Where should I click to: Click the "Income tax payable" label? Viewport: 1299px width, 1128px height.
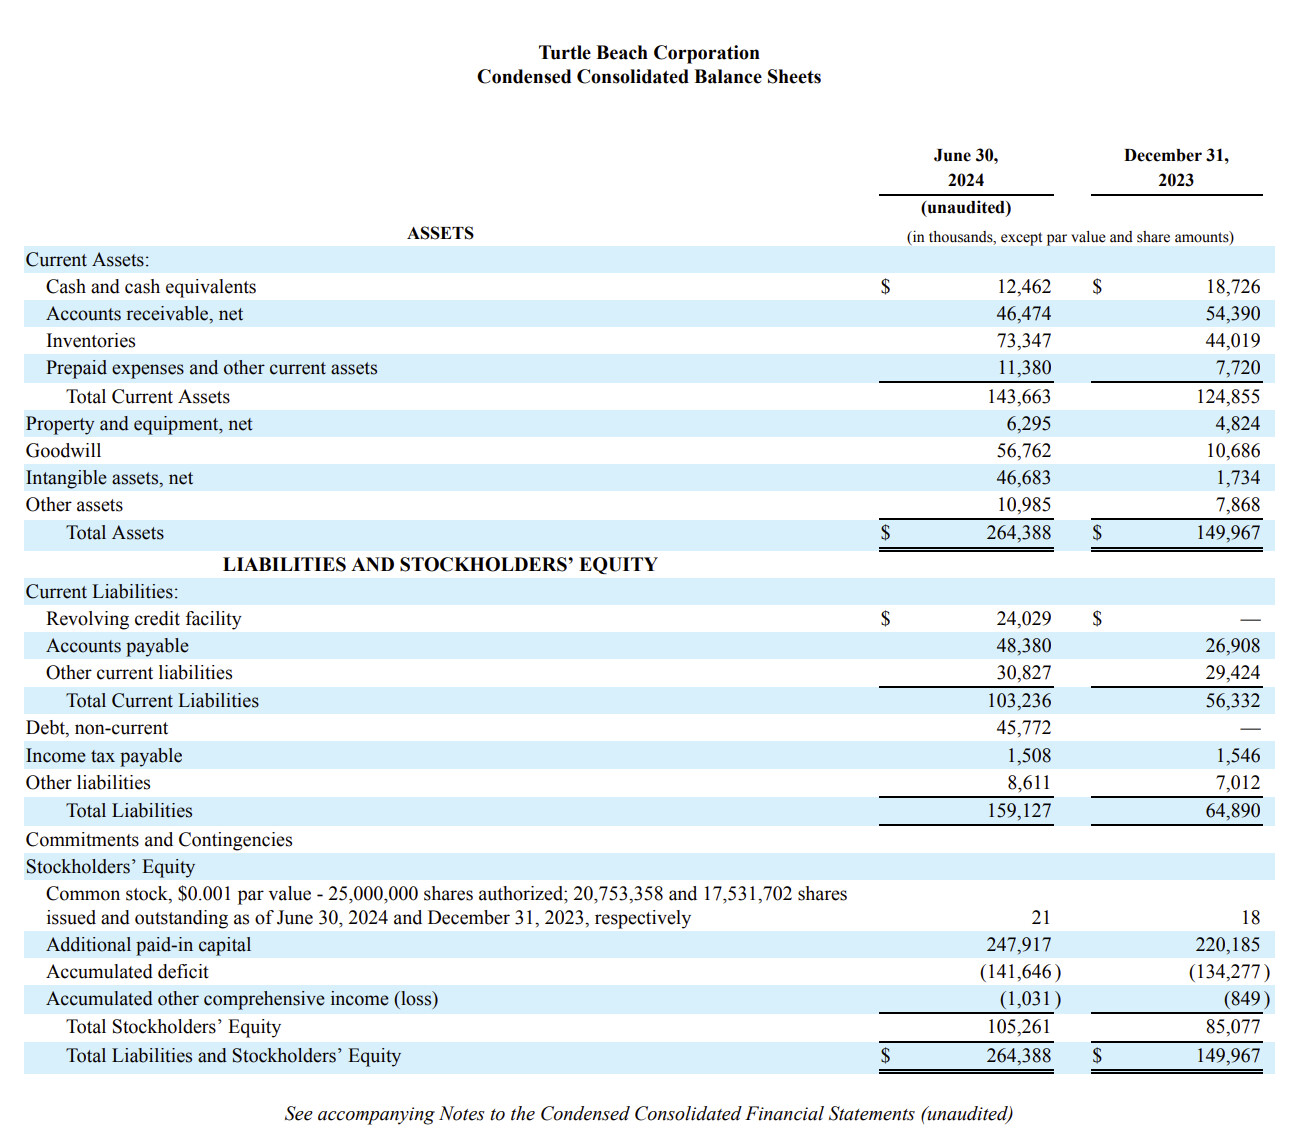104,756
